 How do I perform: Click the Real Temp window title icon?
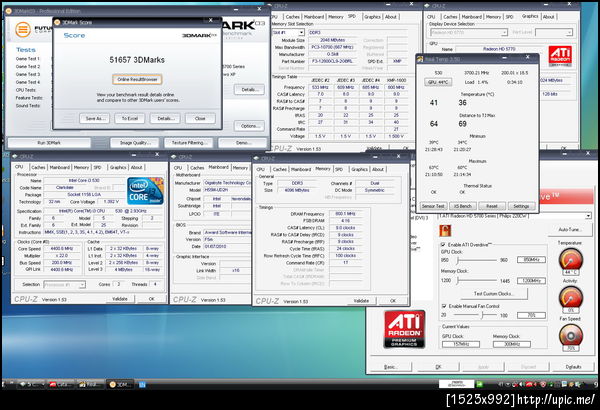pyautogui.click(x=420, y=59)
